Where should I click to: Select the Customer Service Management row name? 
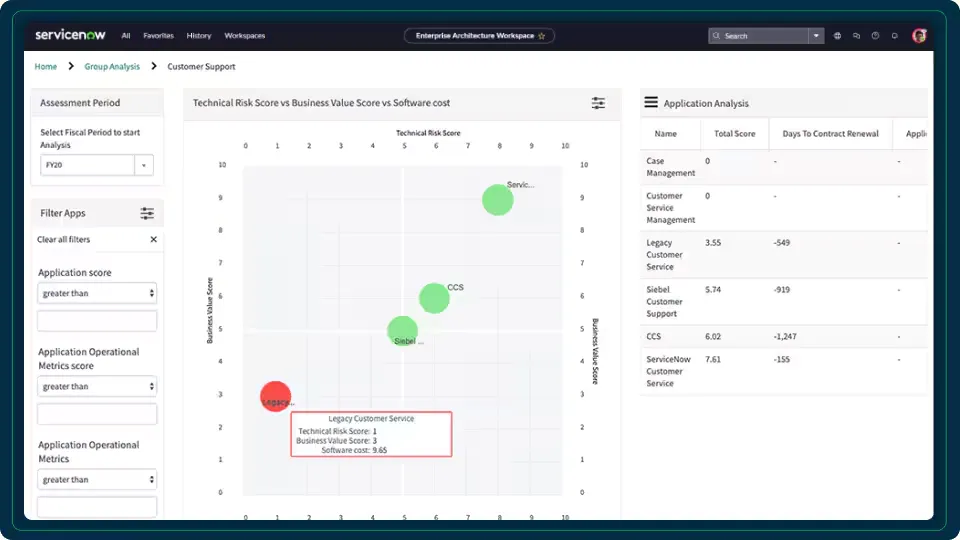tap(670, 208)
